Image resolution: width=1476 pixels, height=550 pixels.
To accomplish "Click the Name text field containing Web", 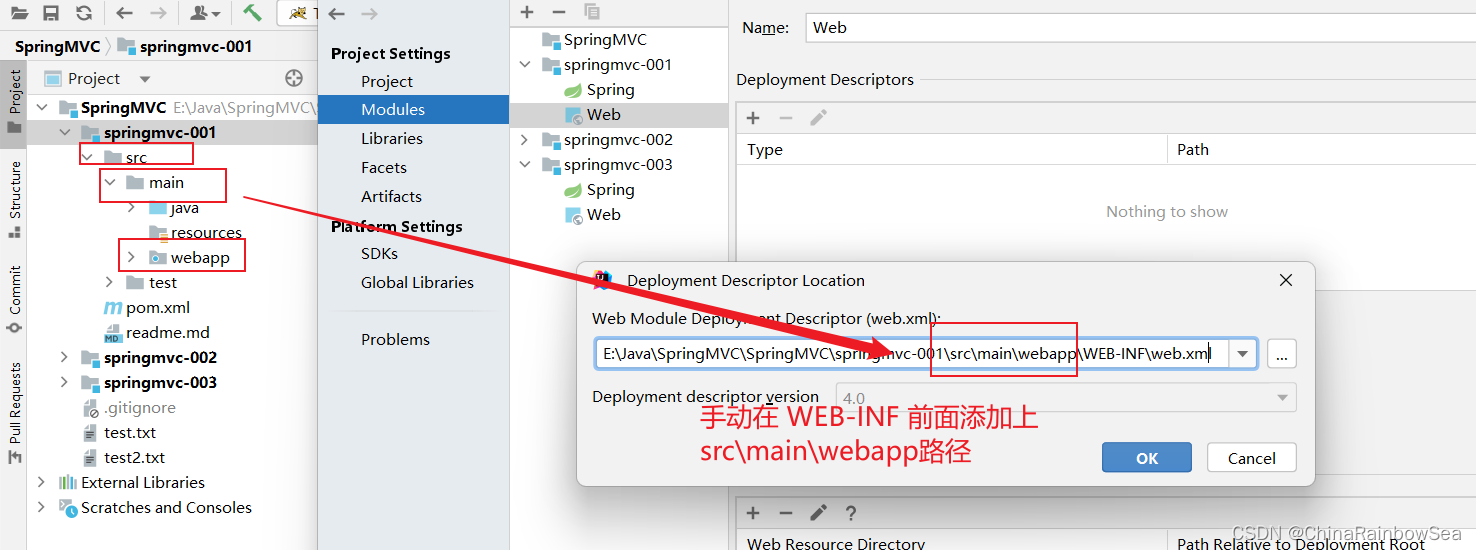I will [1138, 28].
